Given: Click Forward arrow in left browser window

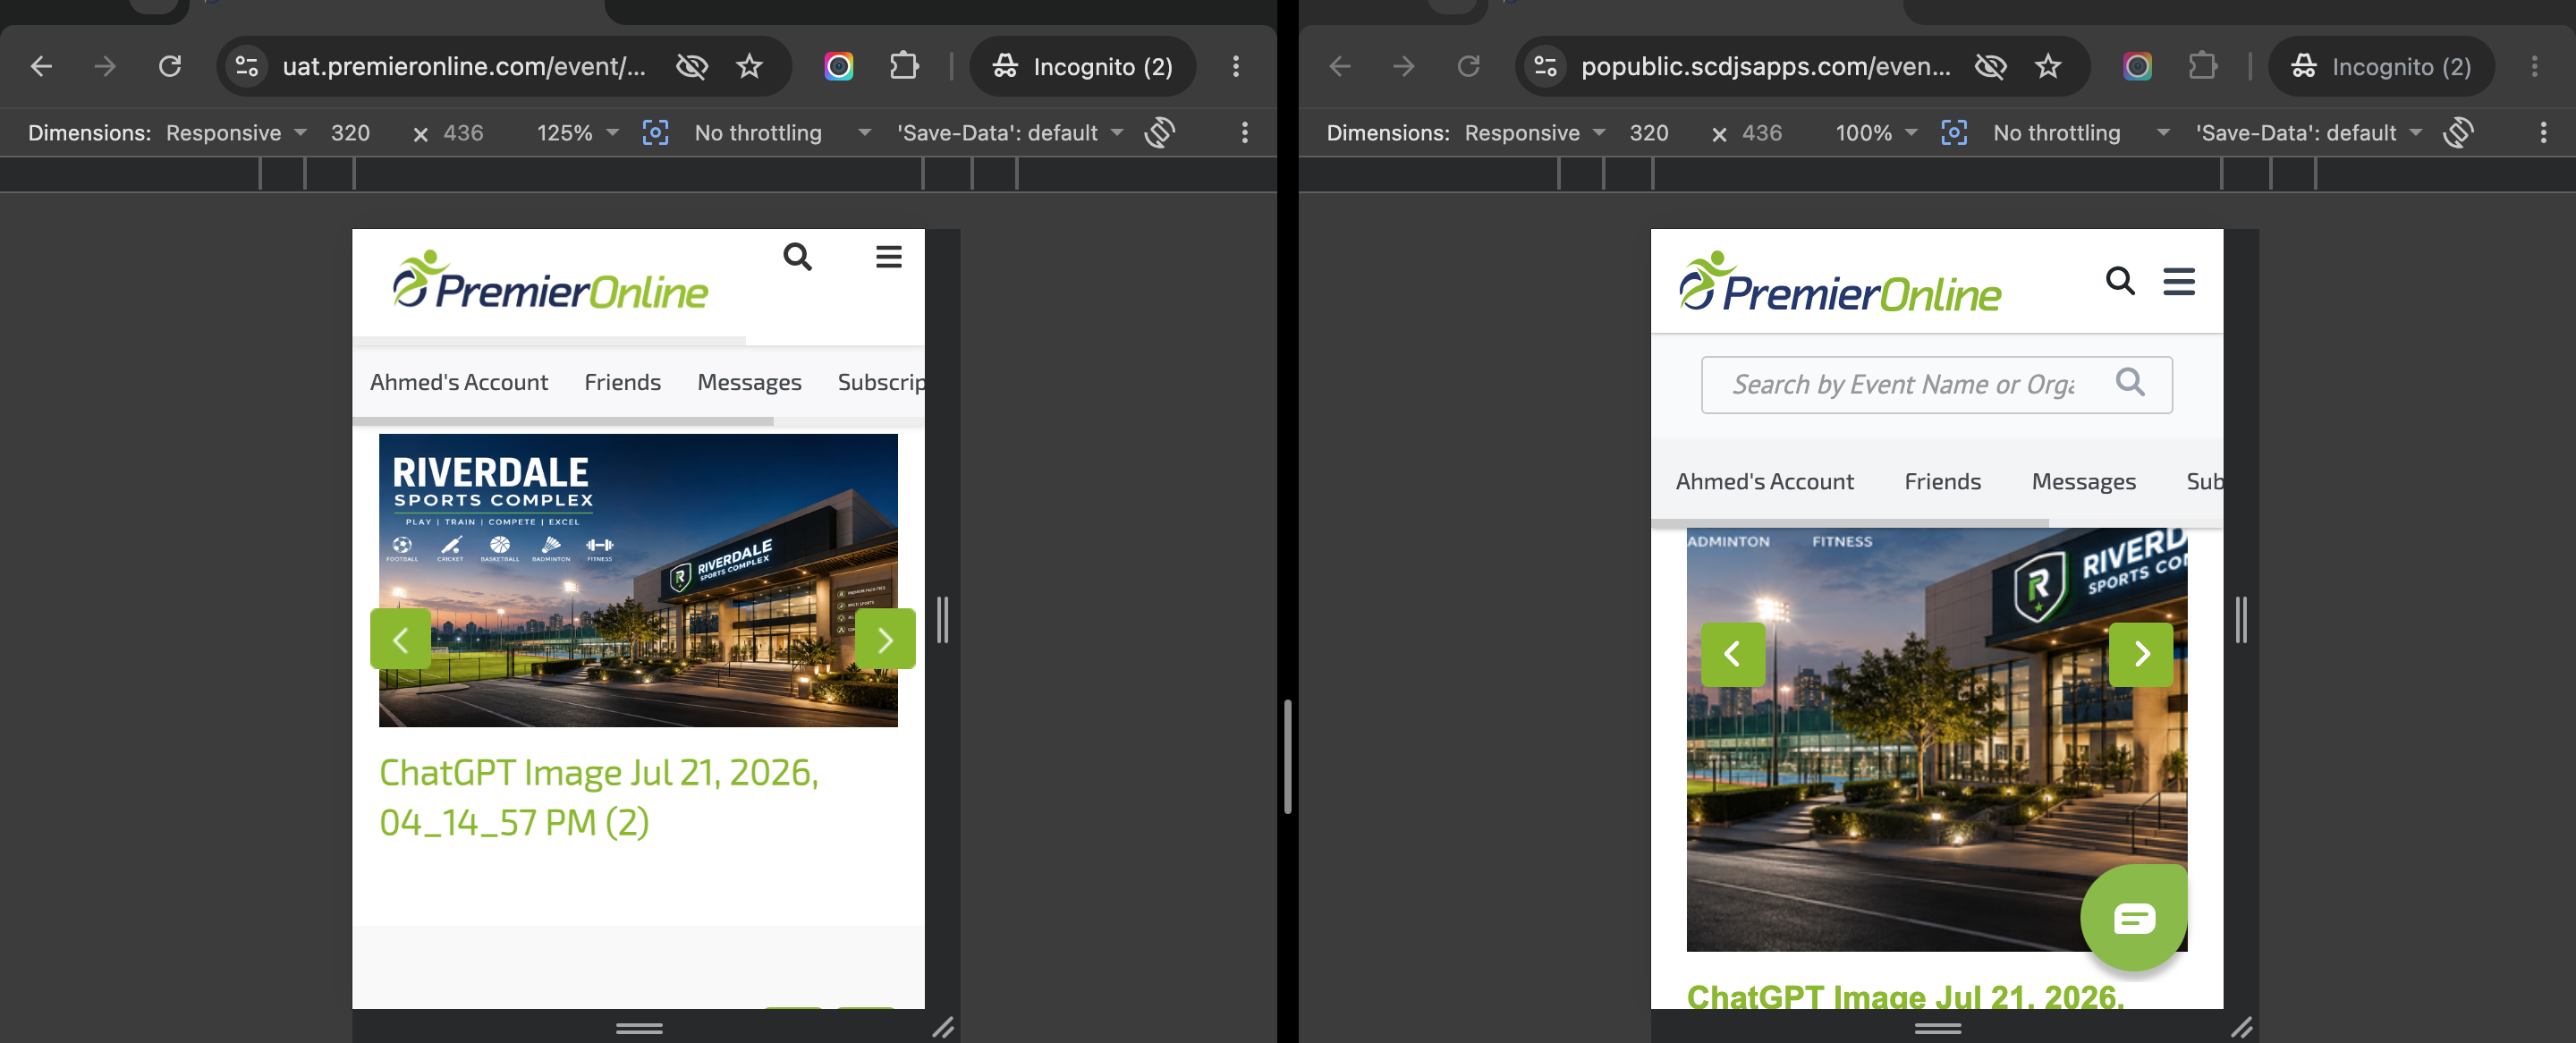Looking at the screenshot, I should pos(105,66).
